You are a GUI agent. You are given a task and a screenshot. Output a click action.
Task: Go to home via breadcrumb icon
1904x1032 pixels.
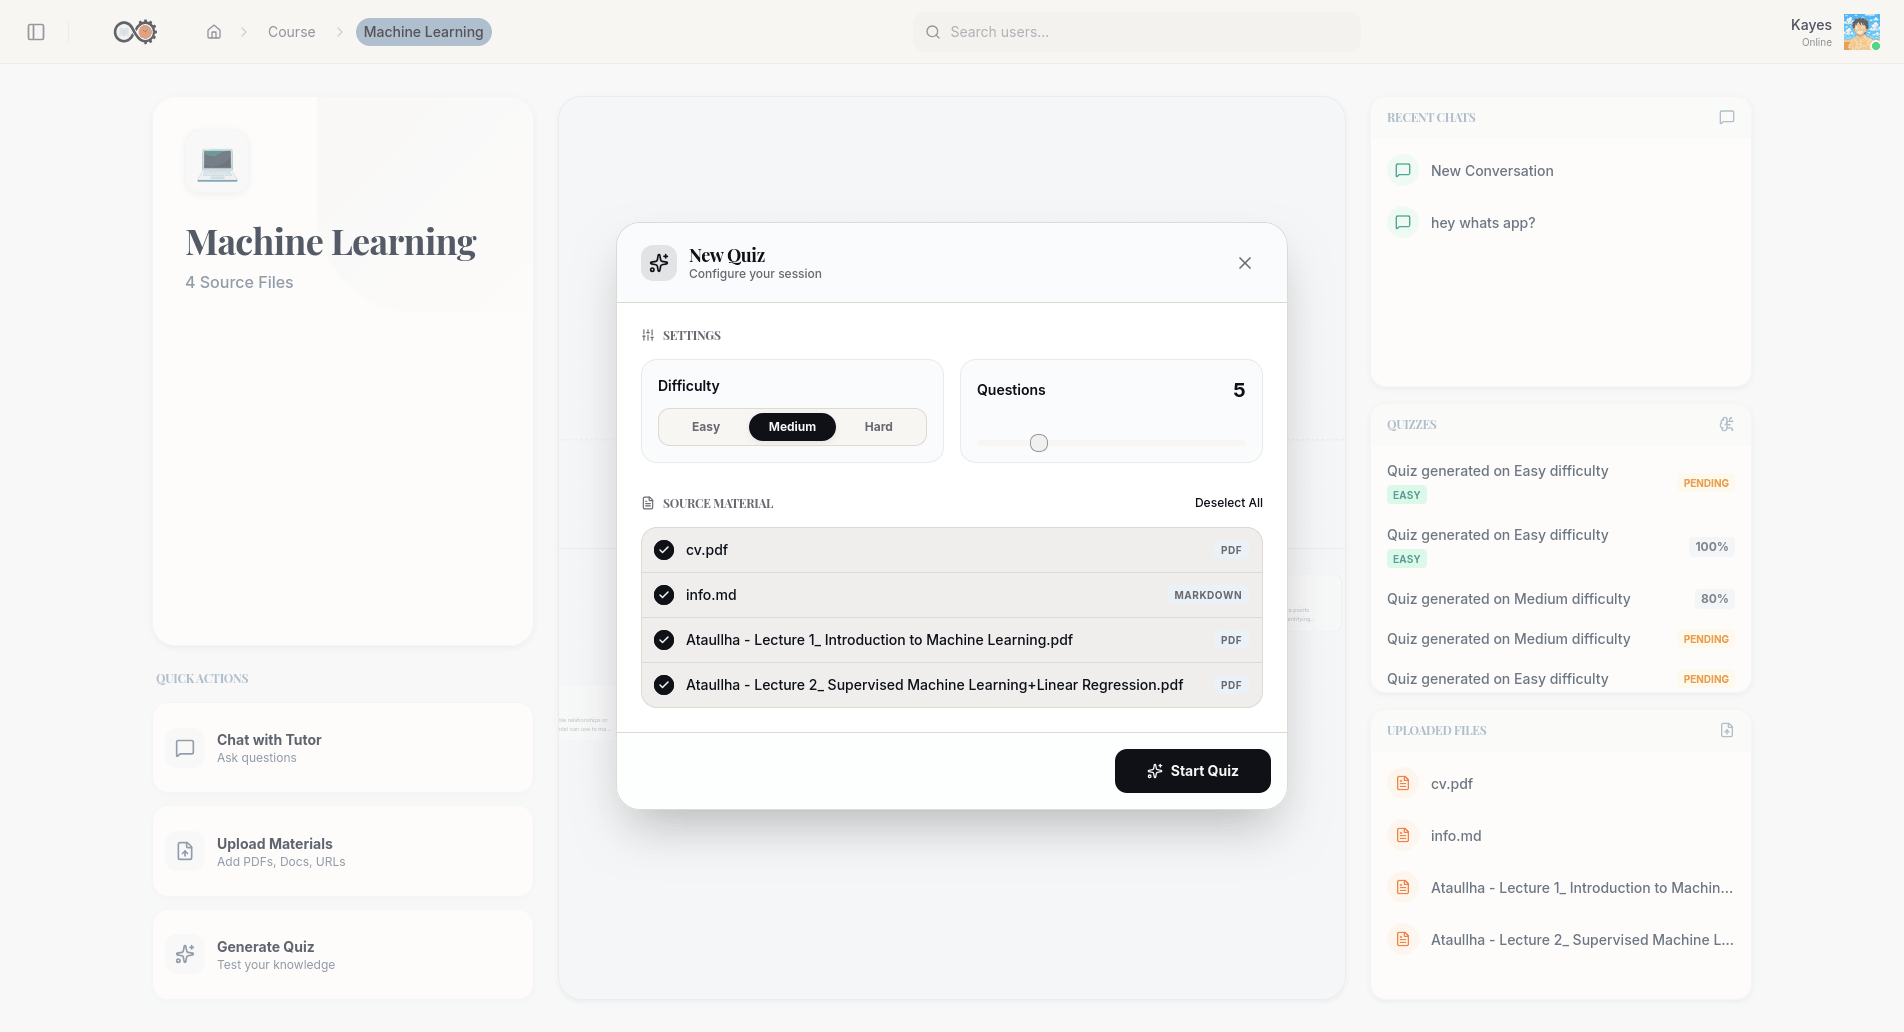pyautogui.click(x=214, y=32)
